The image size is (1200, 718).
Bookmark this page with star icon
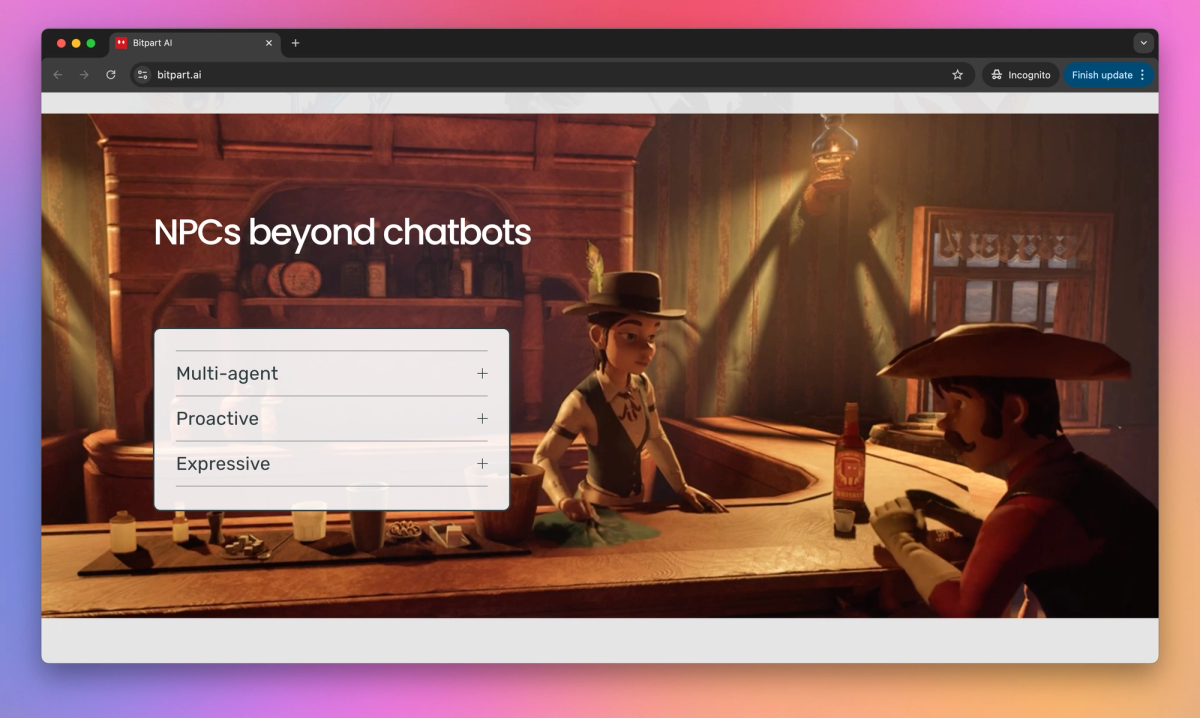pyautogui.click(x=957, y=75)
